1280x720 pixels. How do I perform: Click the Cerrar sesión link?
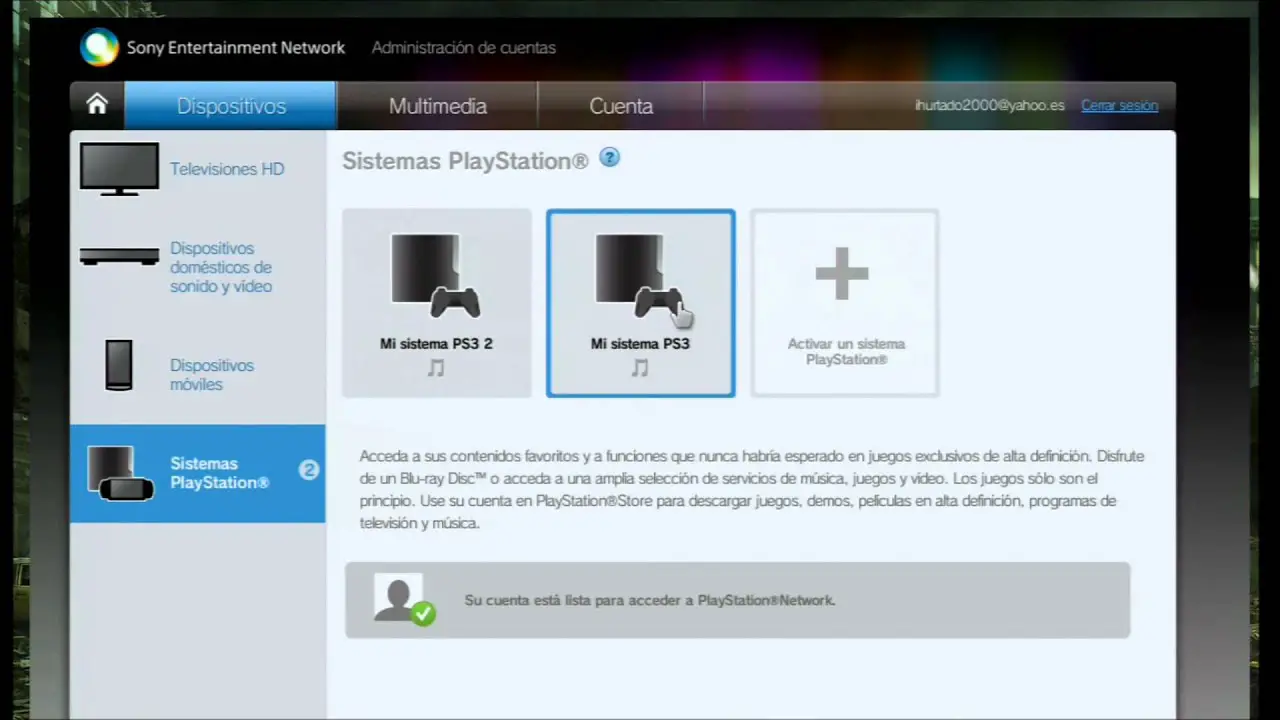coord(1119,105)
